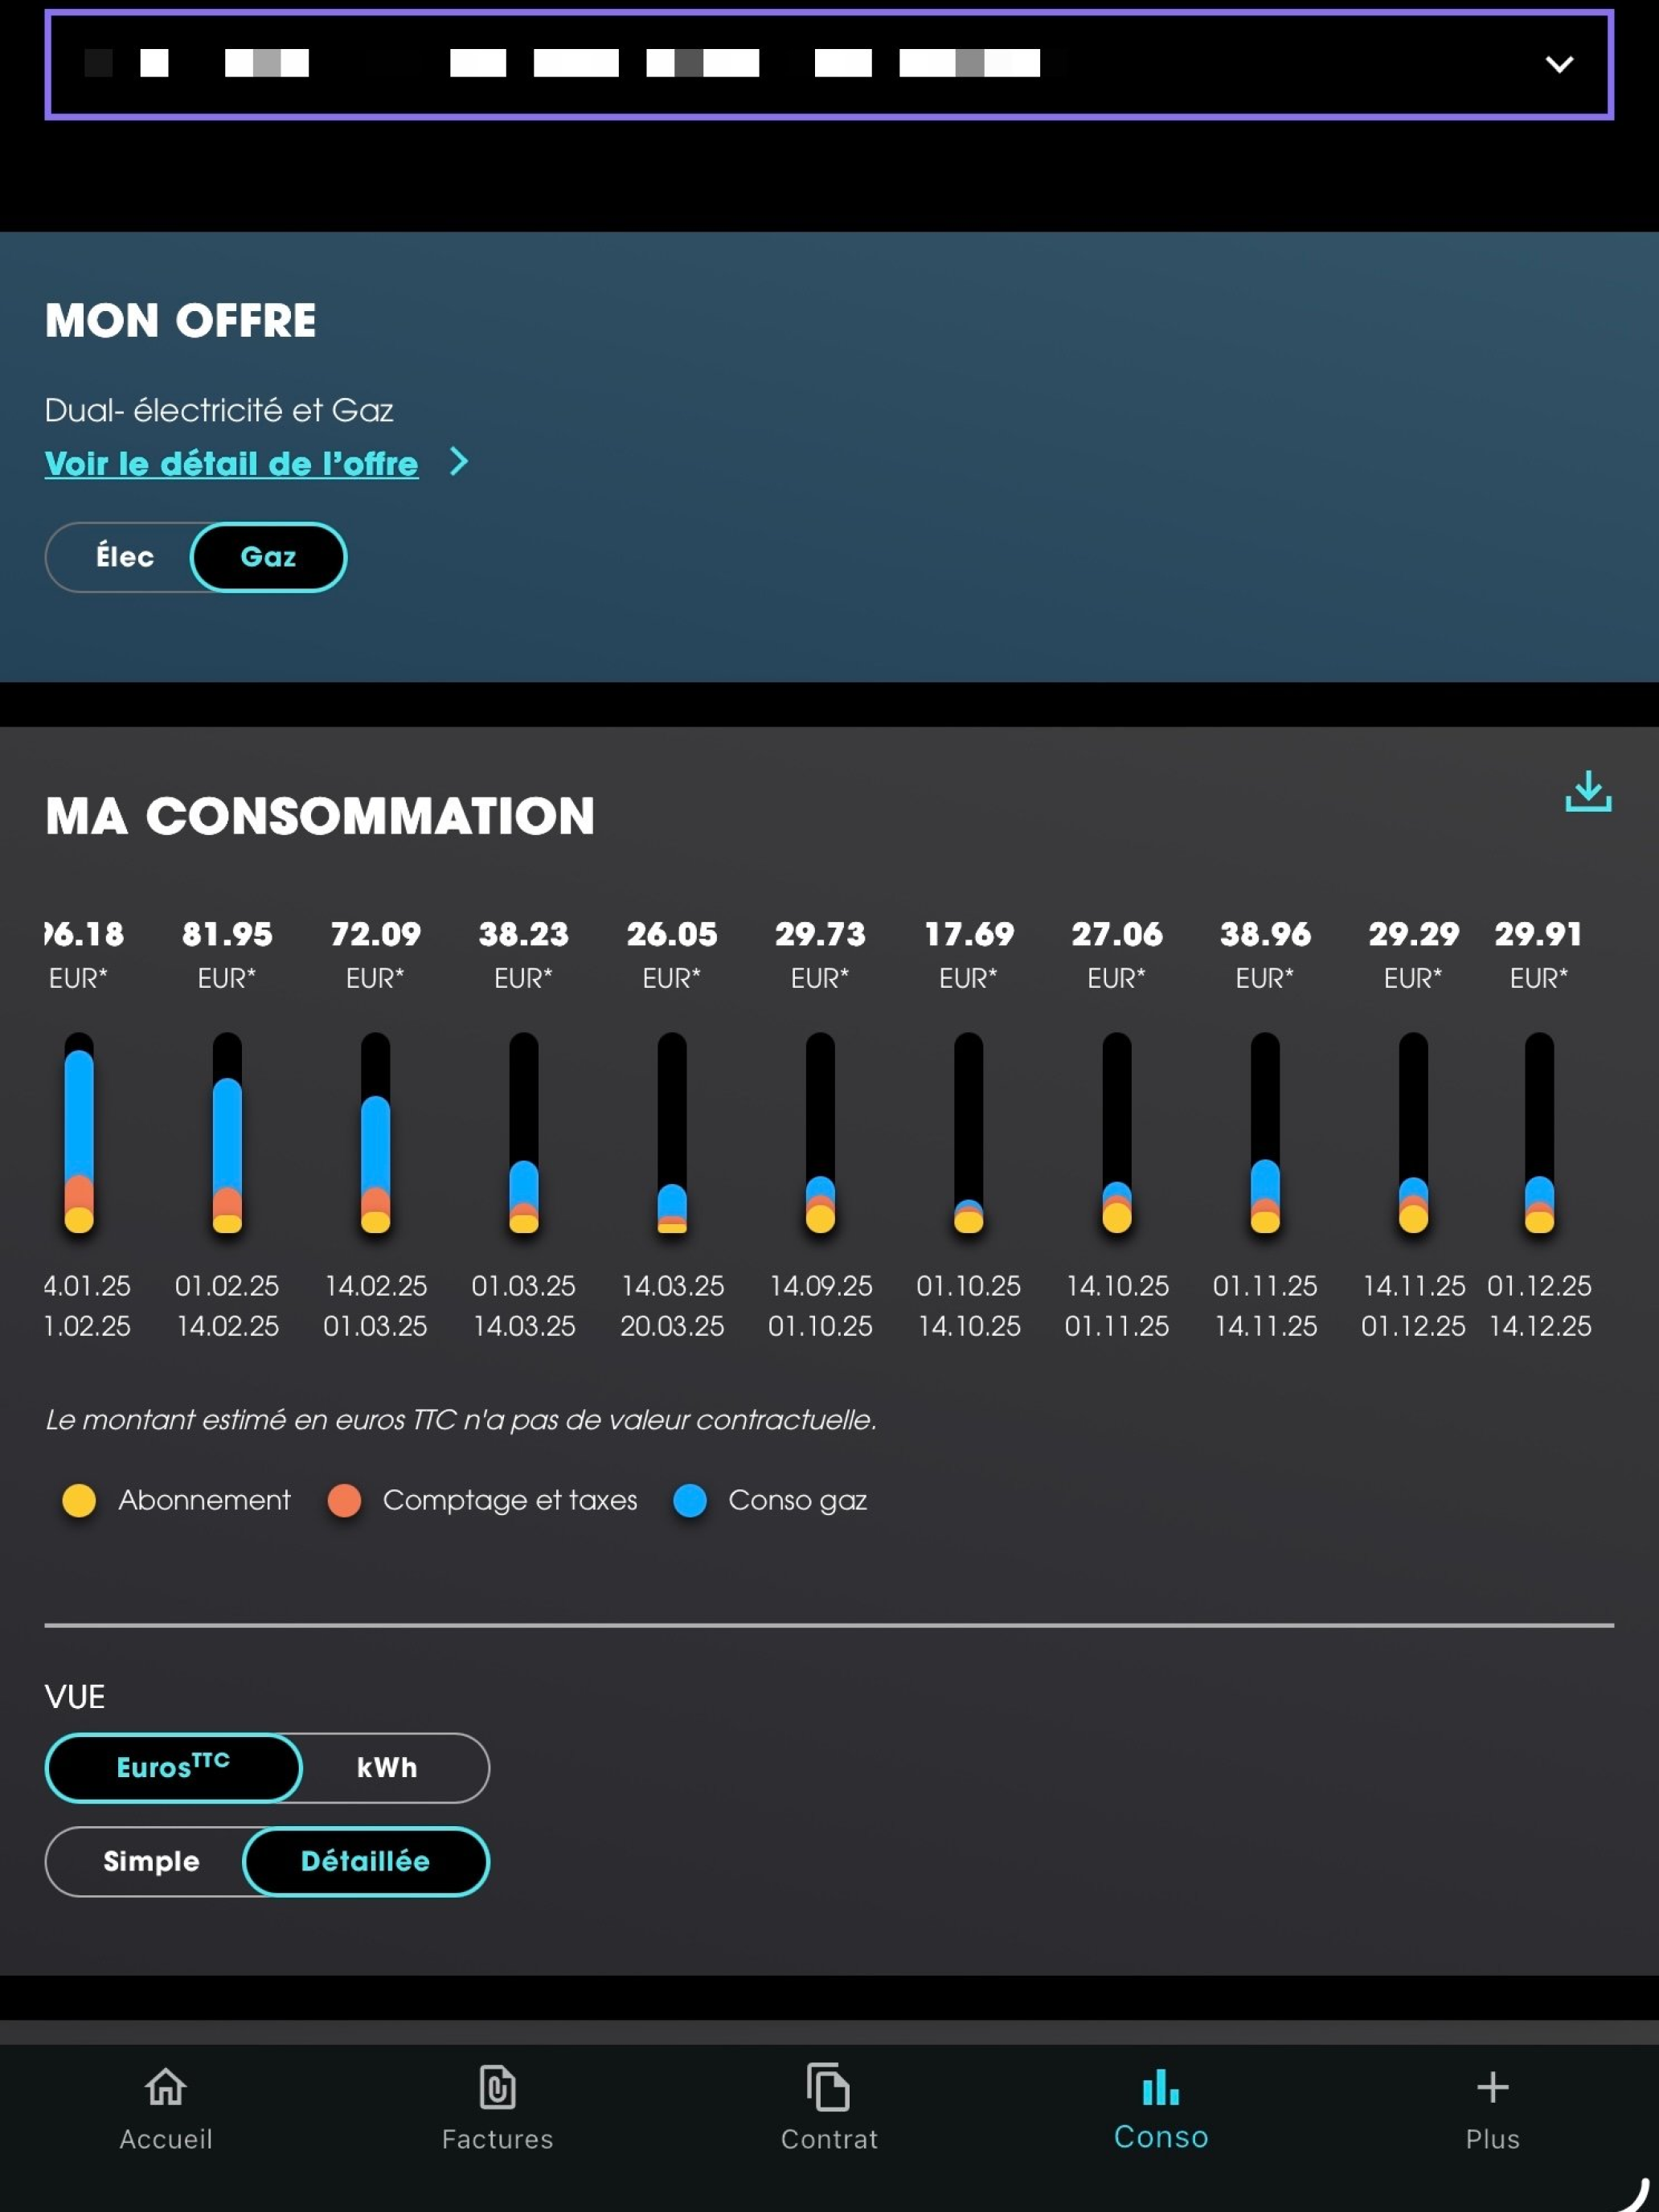
Task: Open the Plus more menu icon
Action: pyautogui.click(x=1492, y=2087)
